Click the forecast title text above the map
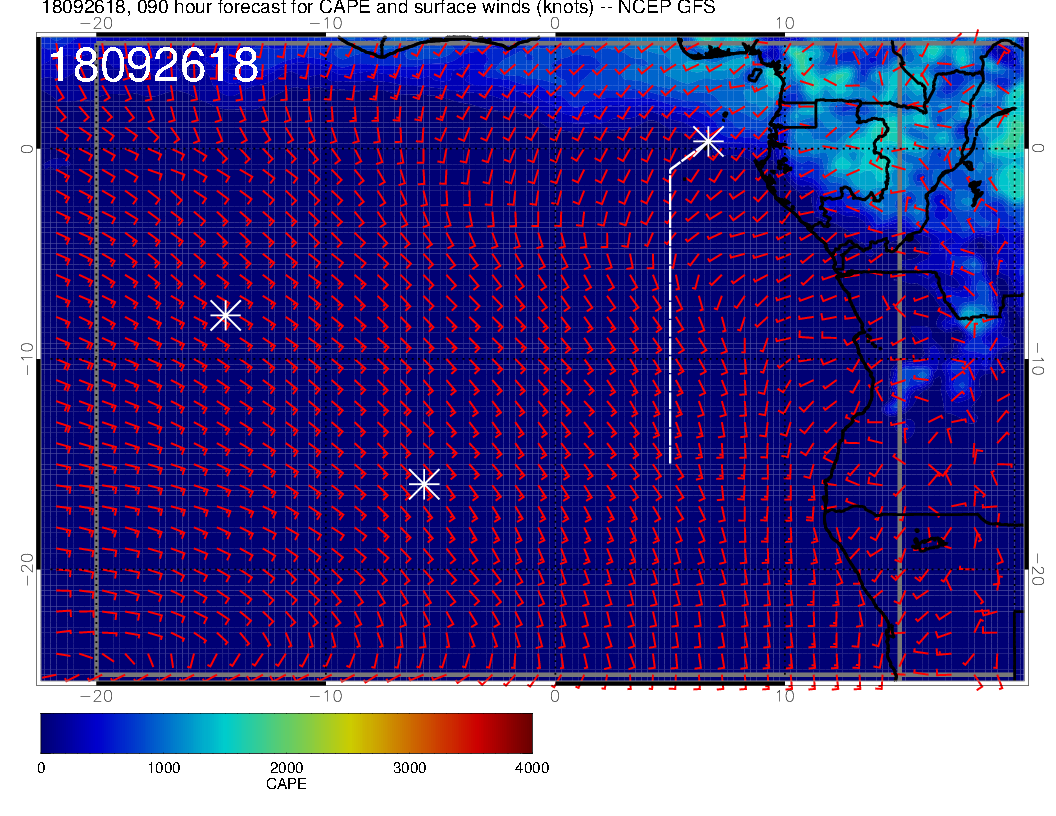The image size is (1056, 816). [378, 7]
